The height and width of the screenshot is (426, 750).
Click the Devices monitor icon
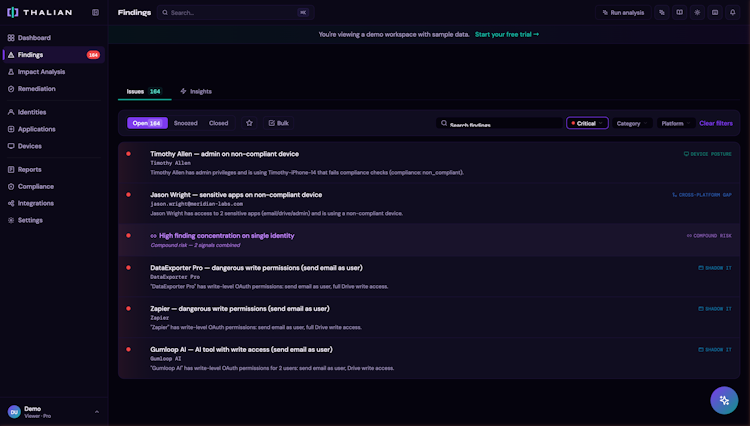11,146
